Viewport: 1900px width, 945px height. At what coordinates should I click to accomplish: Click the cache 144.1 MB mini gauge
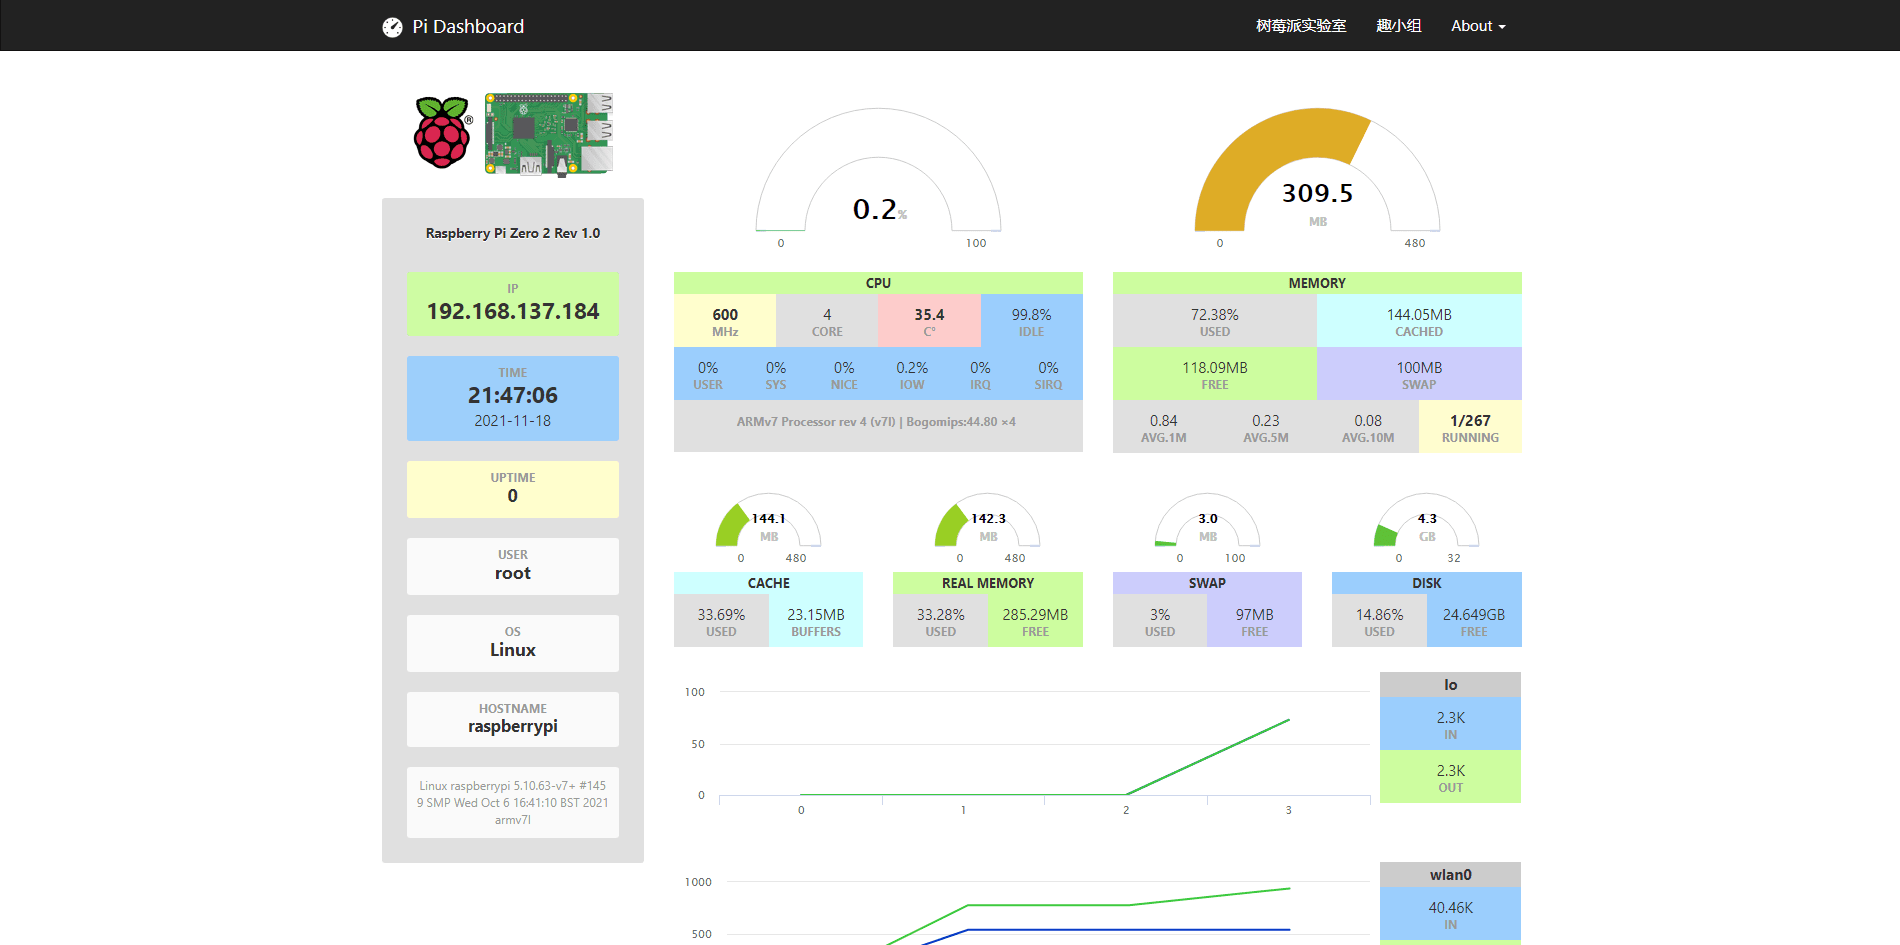(768, 524)
